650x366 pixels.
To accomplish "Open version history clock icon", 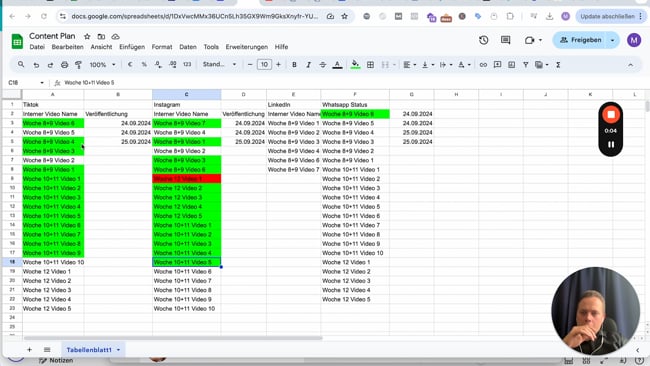I will click(x=483, y=40).
